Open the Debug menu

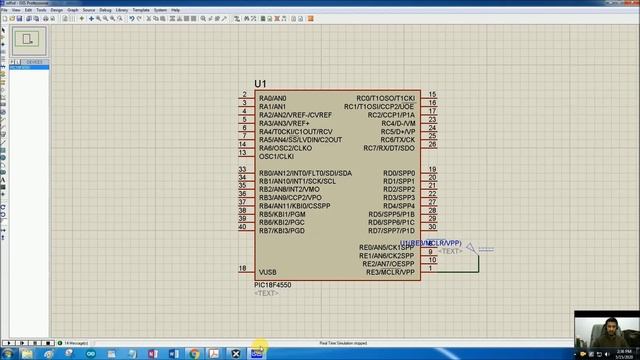tap(105, 10)
